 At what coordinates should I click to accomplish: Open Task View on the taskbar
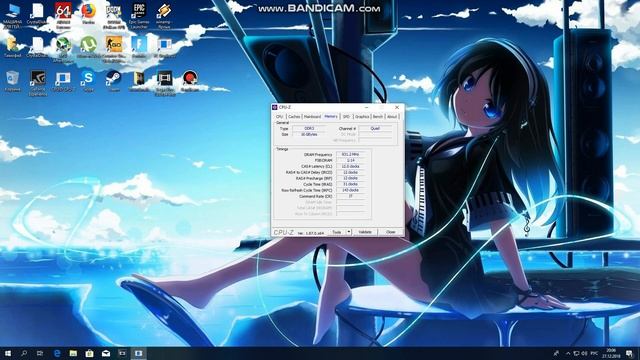pyautogui.click(x=40, y=353)
